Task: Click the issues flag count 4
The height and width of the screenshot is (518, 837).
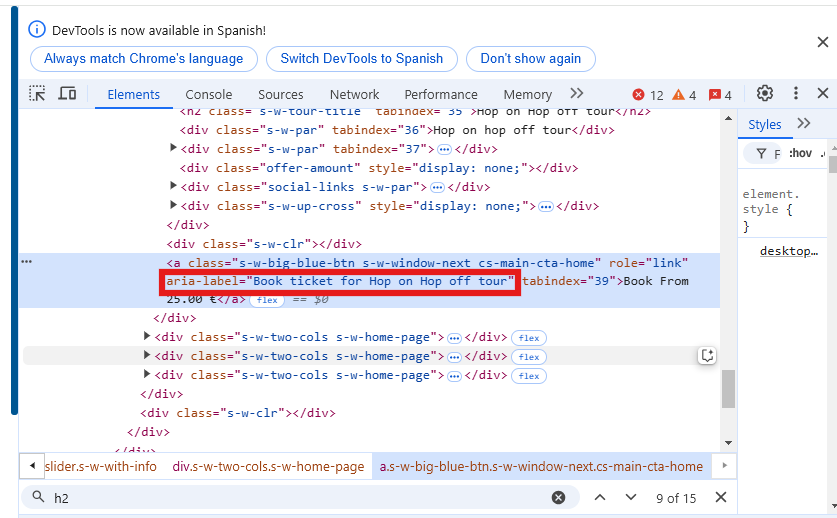Action: tap(720, 95)
